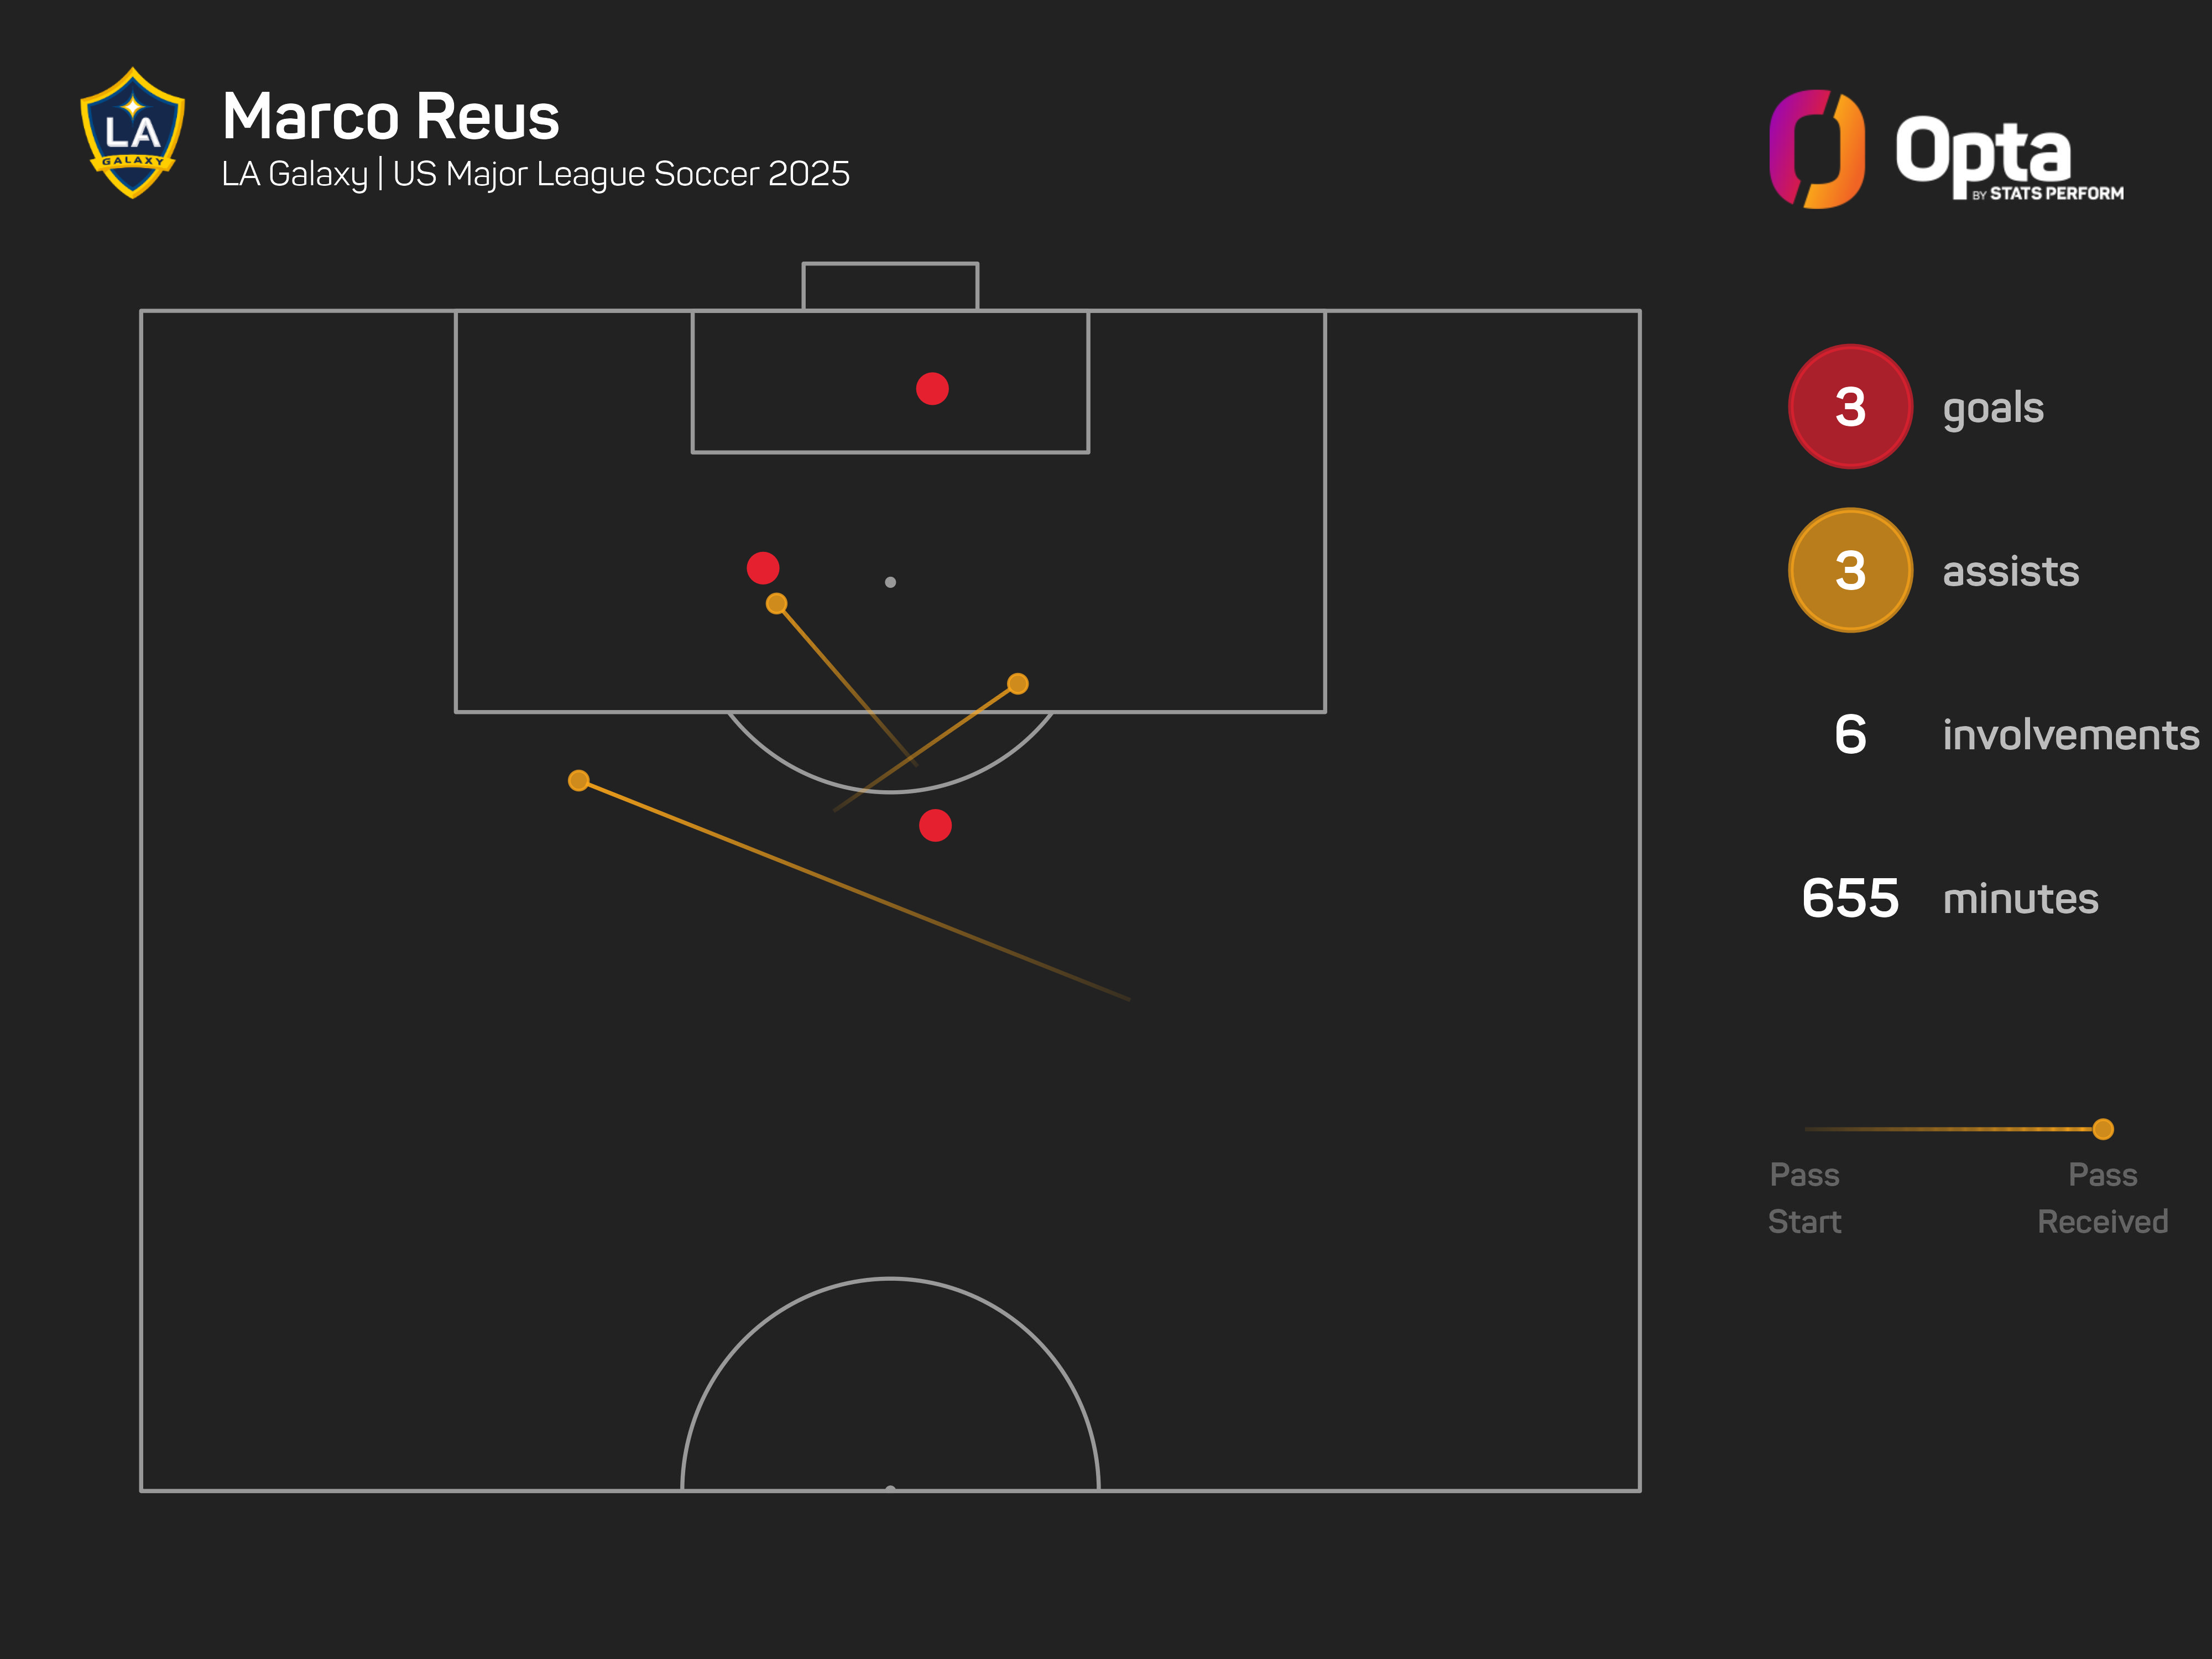Viewport: 2212px width, 1659px height.
Task: Click the red goals count circle
Action: pos(1850,407)
